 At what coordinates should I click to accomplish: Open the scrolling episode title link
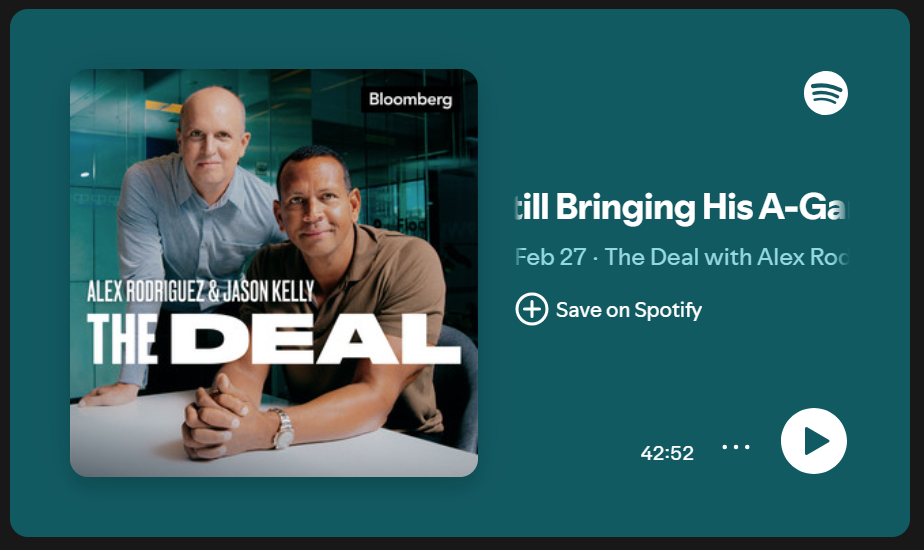(681, 208)
